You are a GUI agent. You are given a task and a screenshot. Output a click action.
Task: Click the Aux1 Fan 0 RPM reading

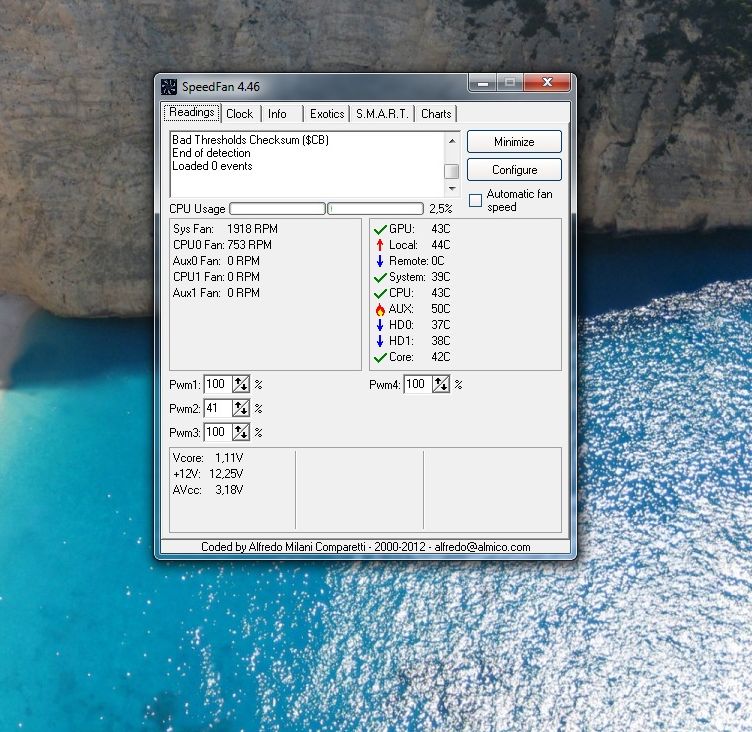point(216,293)
